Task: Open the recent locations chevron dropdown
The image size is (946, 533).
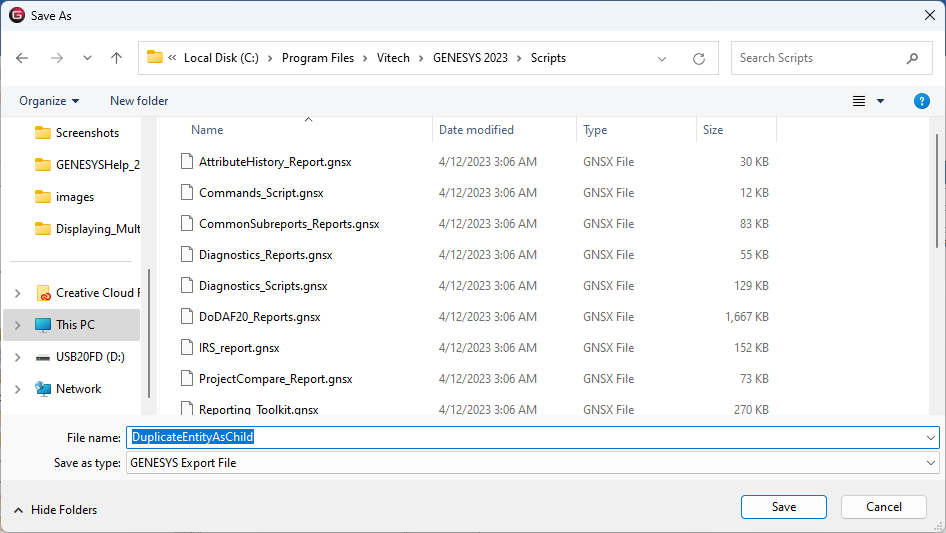Action: (85, 58)
